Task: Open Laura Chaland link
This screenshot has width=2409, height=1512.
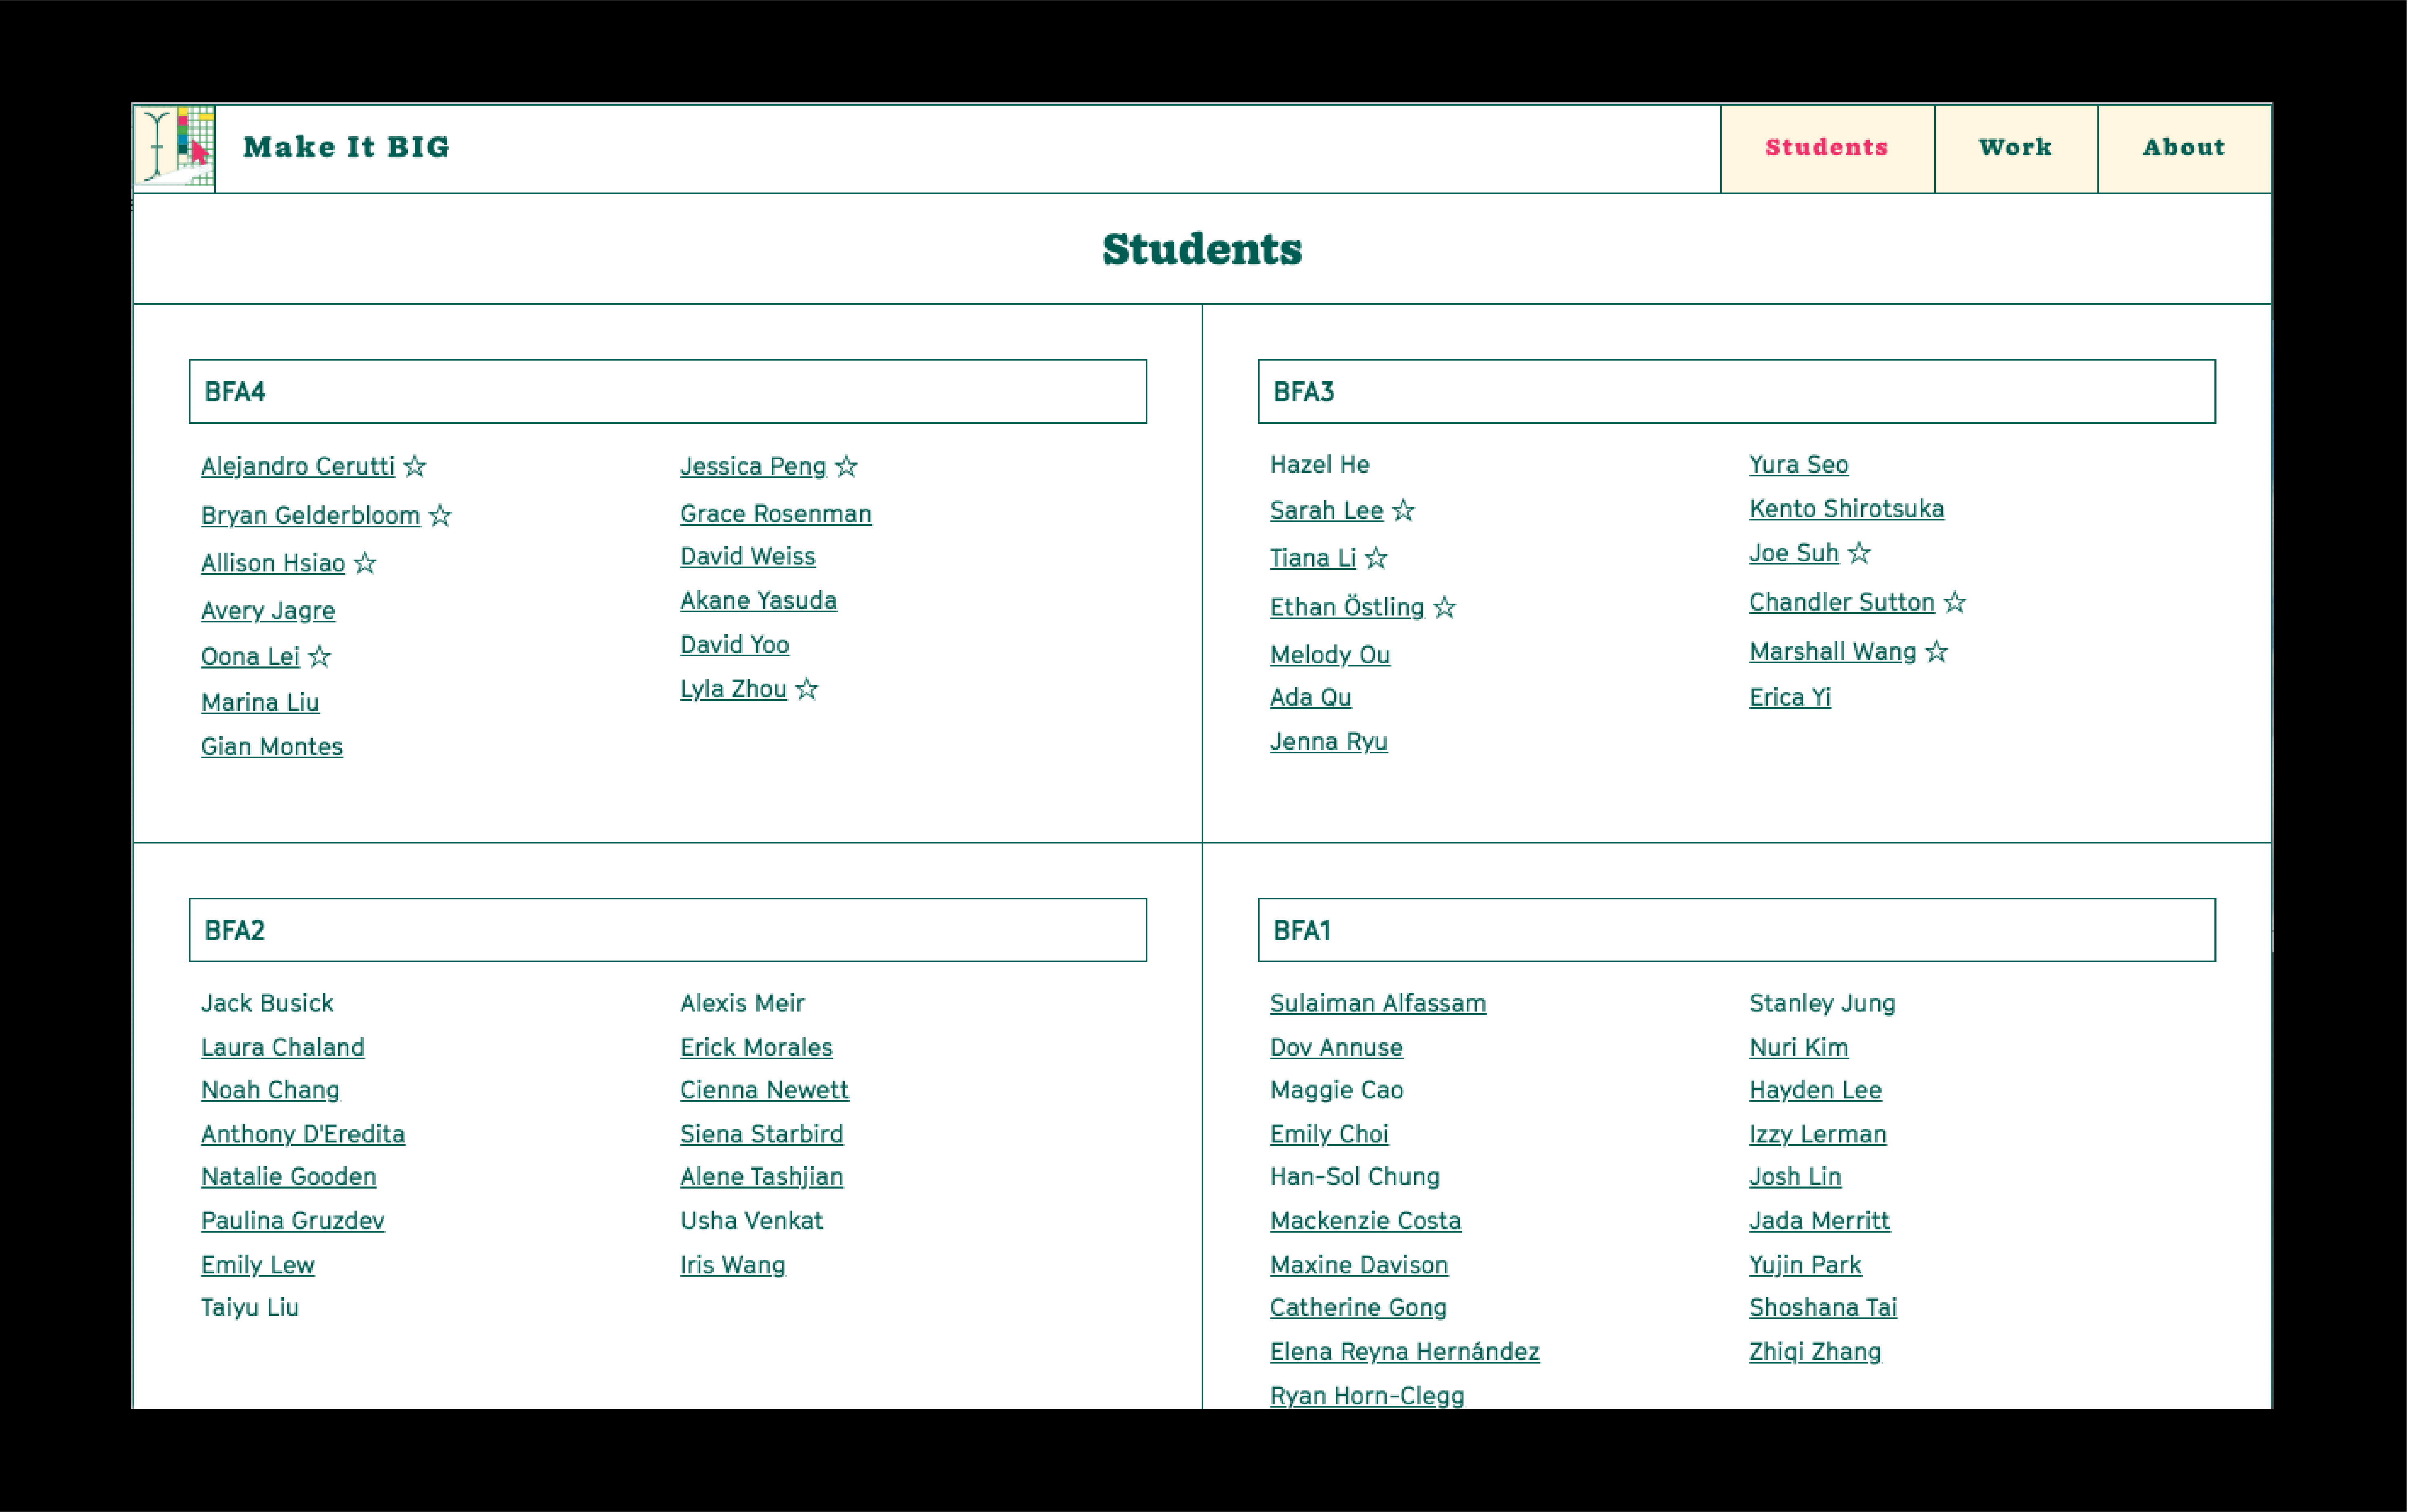Action: click(283, 1047)
